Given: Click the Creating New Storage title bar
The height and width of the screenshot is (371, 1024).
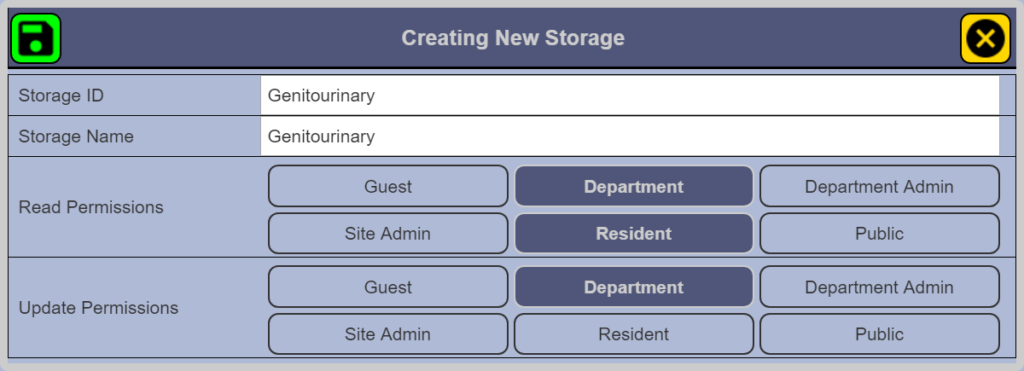Looking at the screenshot, I should [x=513, y=38].
